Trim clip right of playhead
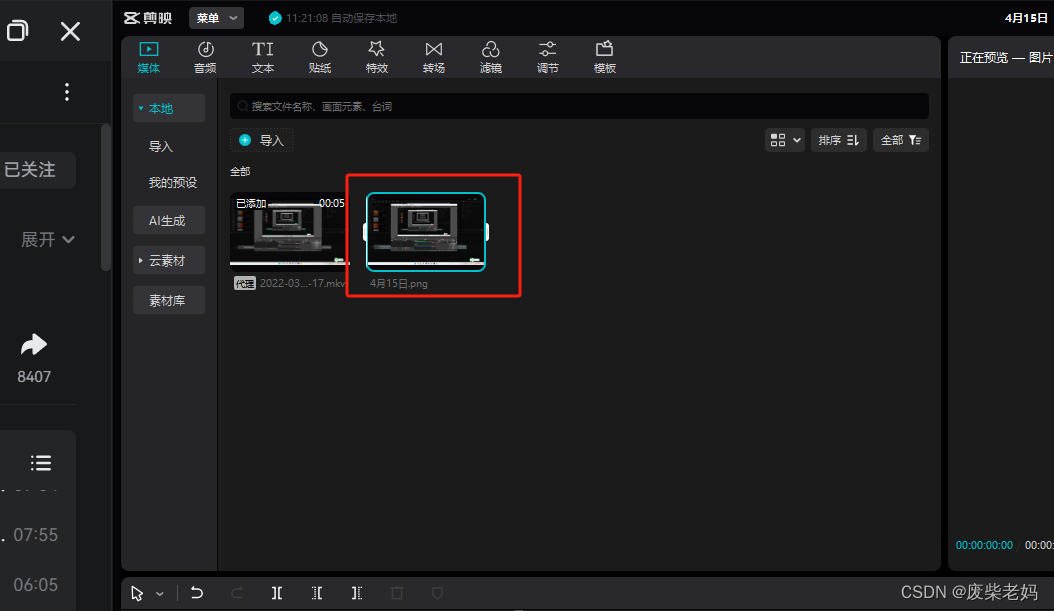This screenshot has height=611, width=1054. [357, 593]
